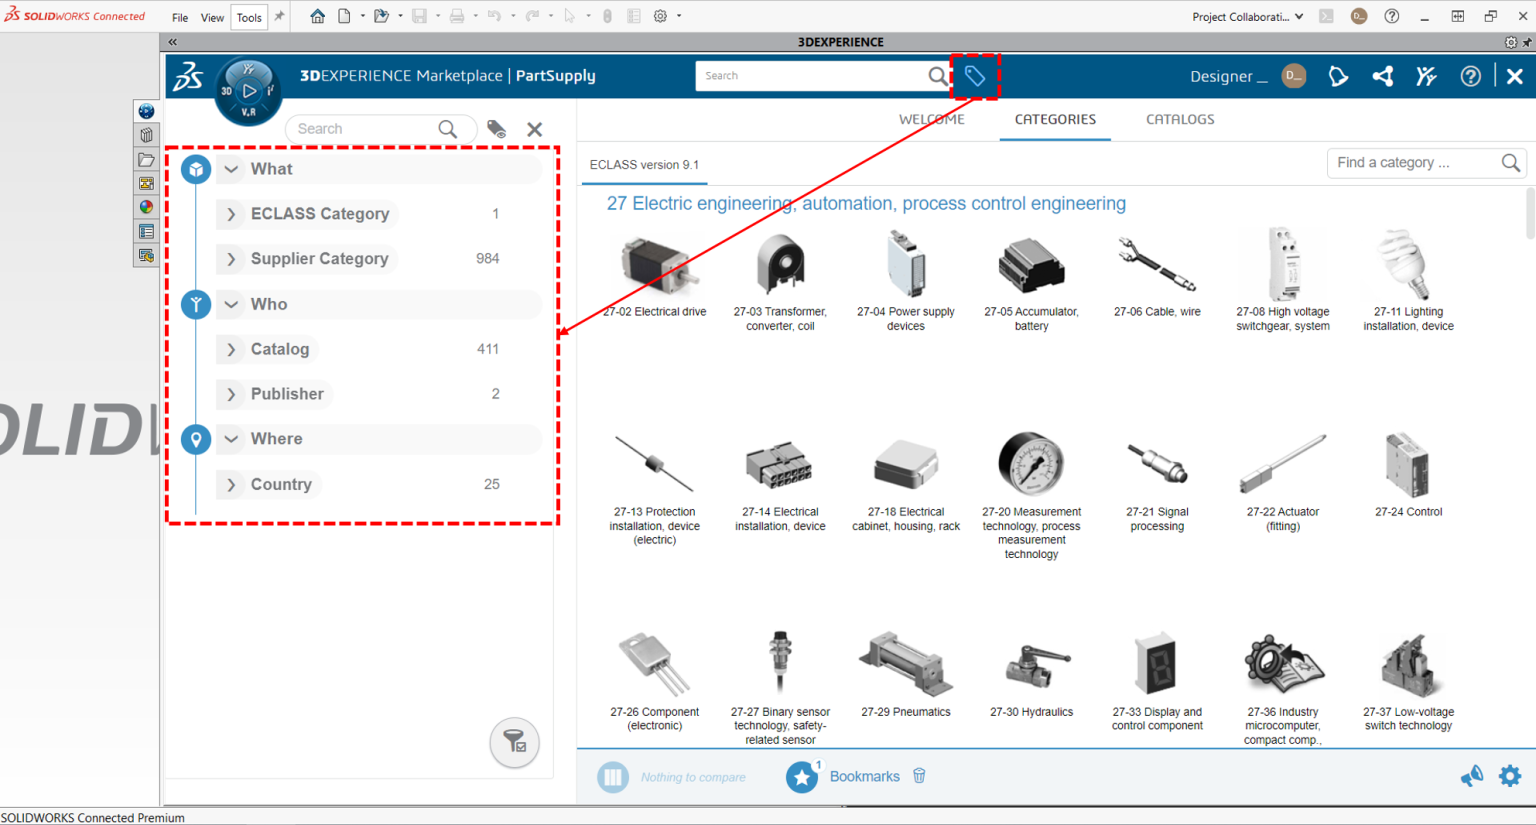This screenshot has width=1536, height=825.
Task: Click the share icon in the top bar
Action: (x=1383, y=76)
